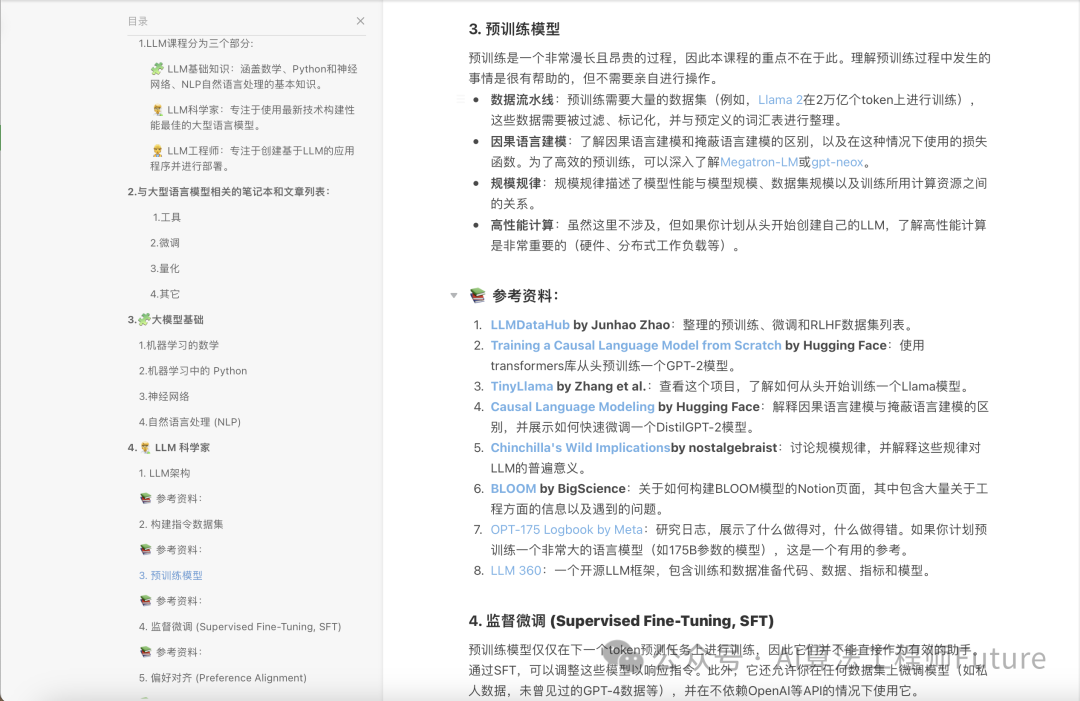The height and width of the screenshot is (701, 1080).
Task: Jump to 5. 偏好对齐 (Preference Alignment) in outline
Action: coord(222,678)
